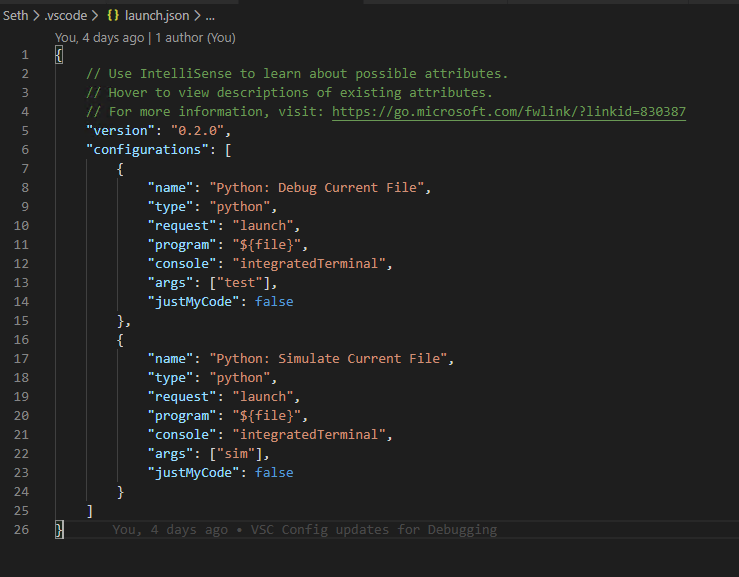
Task: Expand the breadcrumb ellipsis symbol list
Action: click(210, 16)
